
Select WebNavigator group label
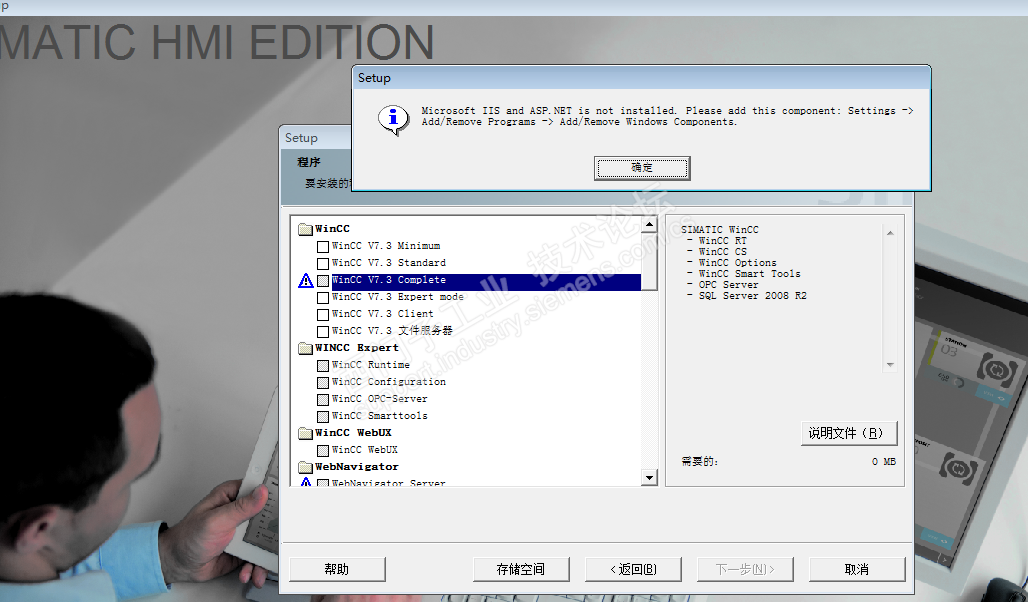tap(357, 467)
